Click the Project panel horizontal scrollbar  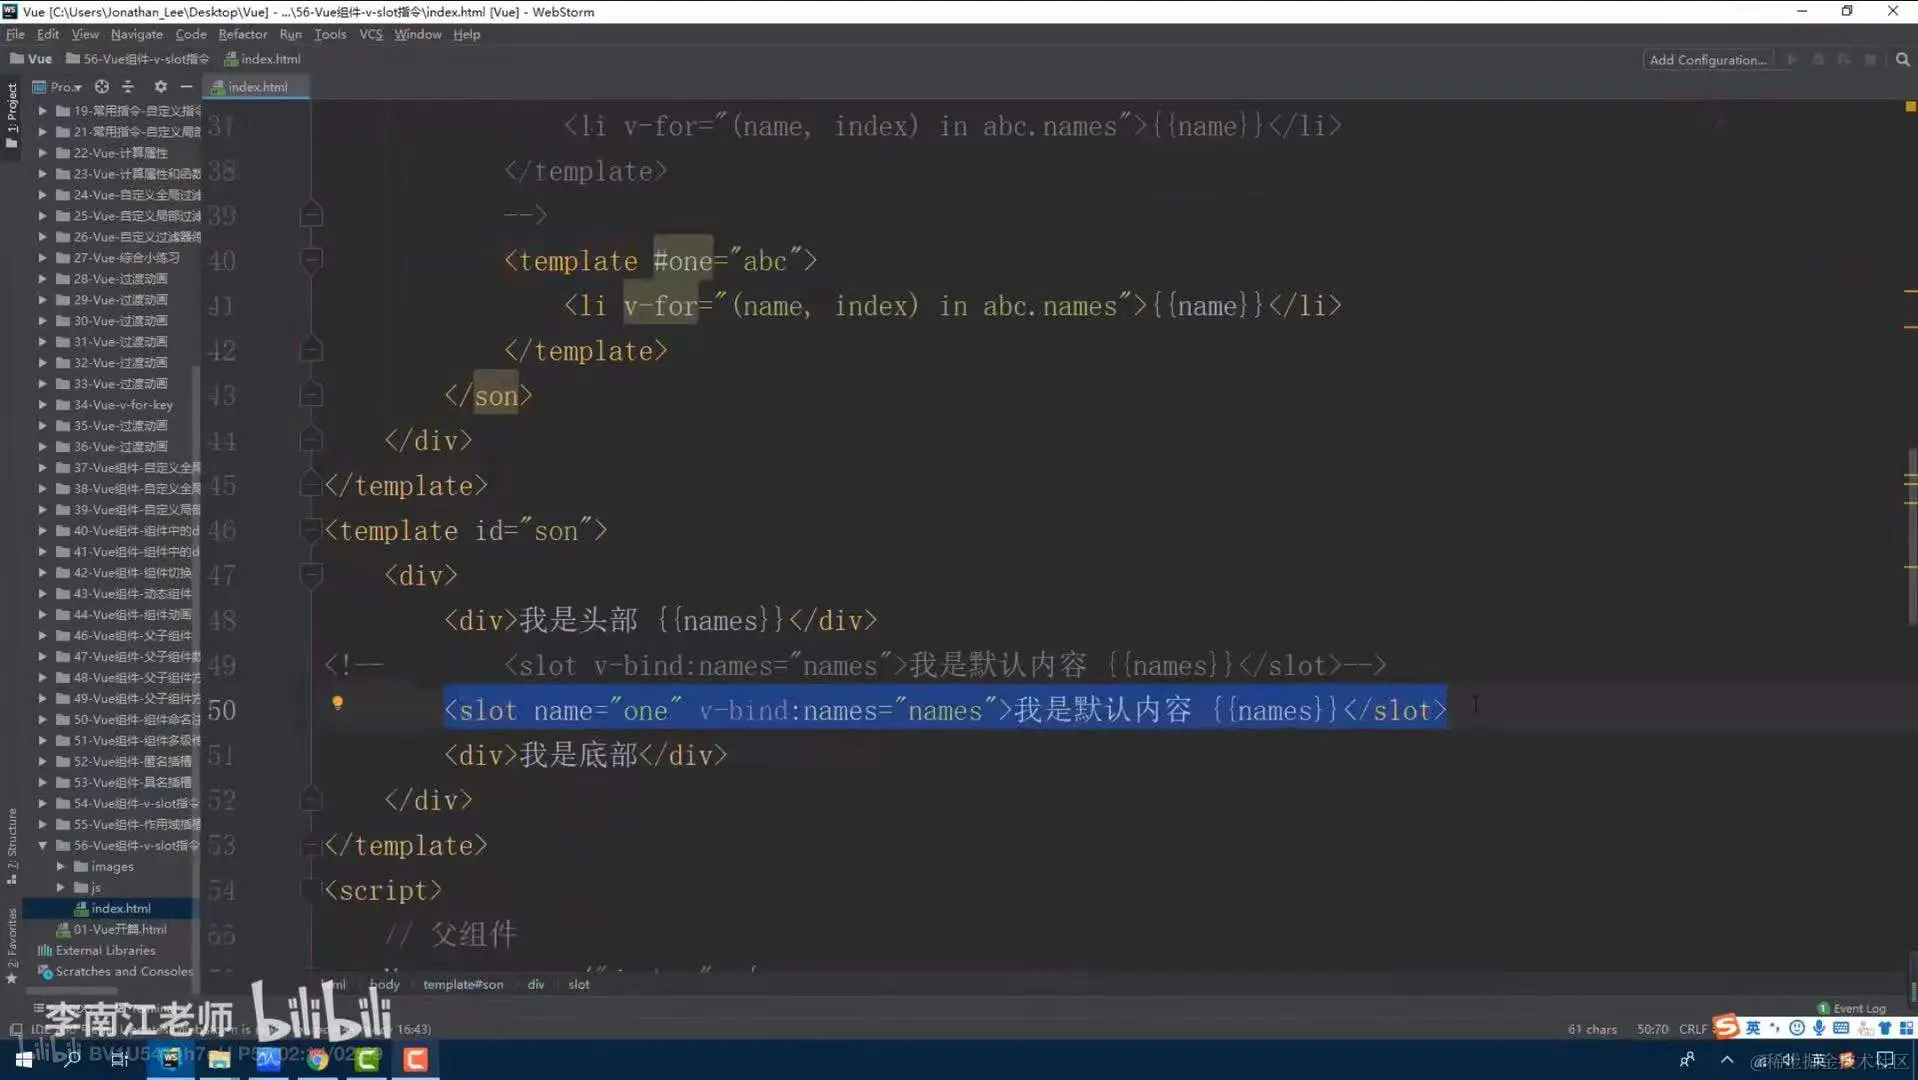point(70,991)
